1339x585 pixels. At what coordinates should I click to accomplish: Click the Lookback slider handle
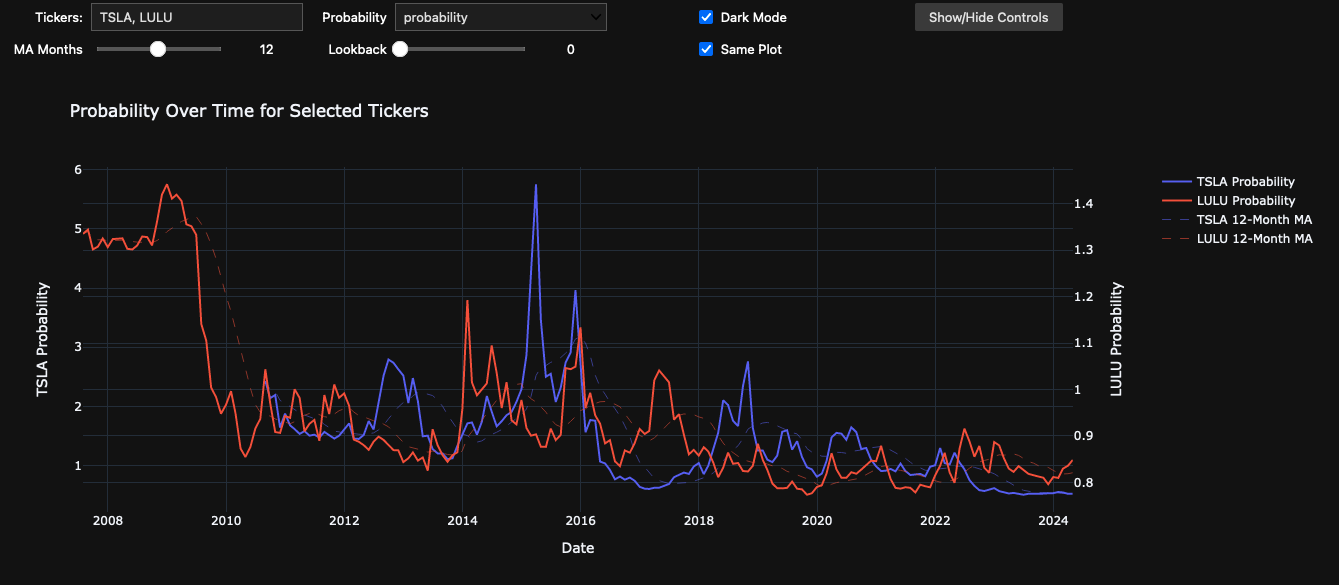pos(400,49)
